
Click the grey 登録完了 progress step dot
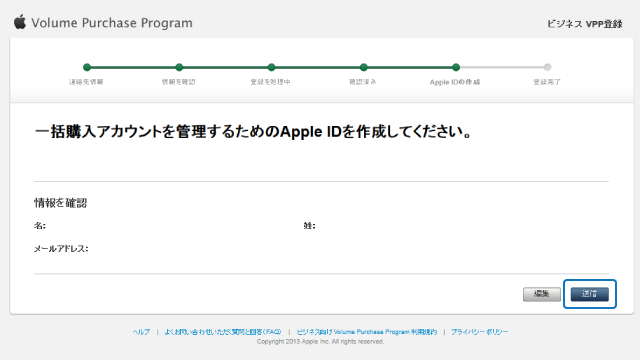547,67
